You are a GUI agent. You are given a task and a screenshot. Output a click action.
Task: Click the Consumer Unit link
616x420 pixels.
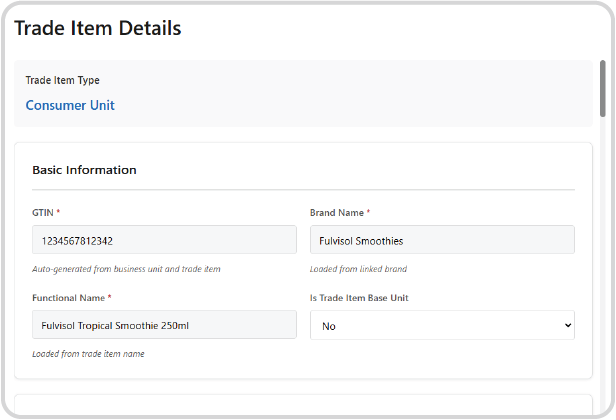click(x=70, y=105)
